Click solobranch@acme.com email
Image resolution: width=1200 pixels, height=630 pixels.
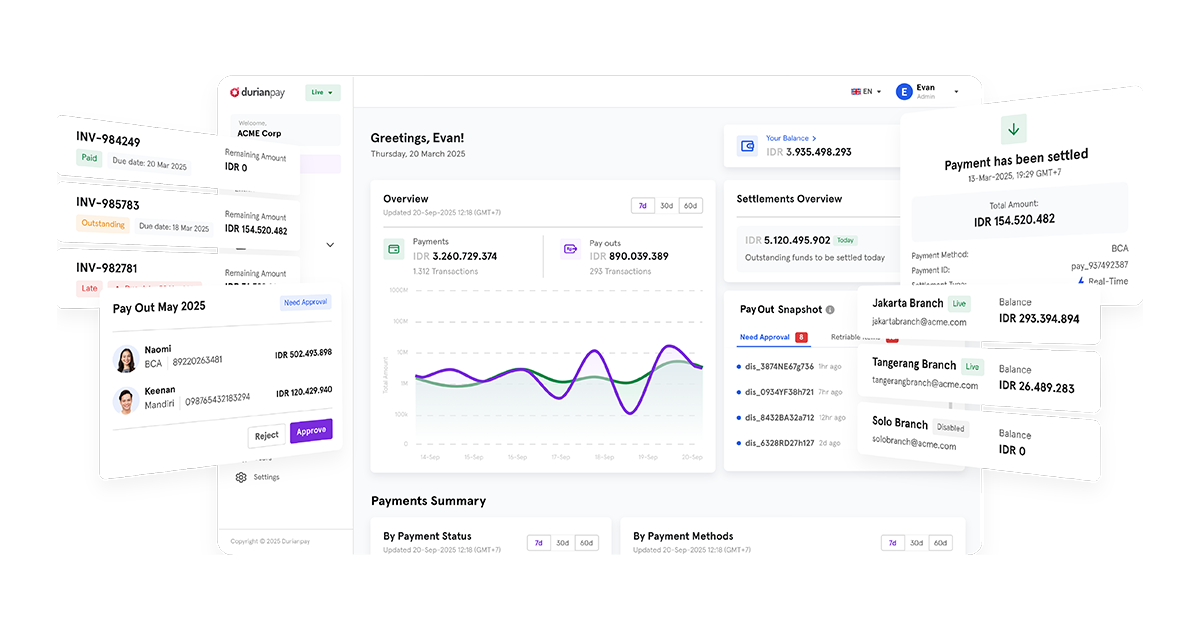[x=914, y=441]
